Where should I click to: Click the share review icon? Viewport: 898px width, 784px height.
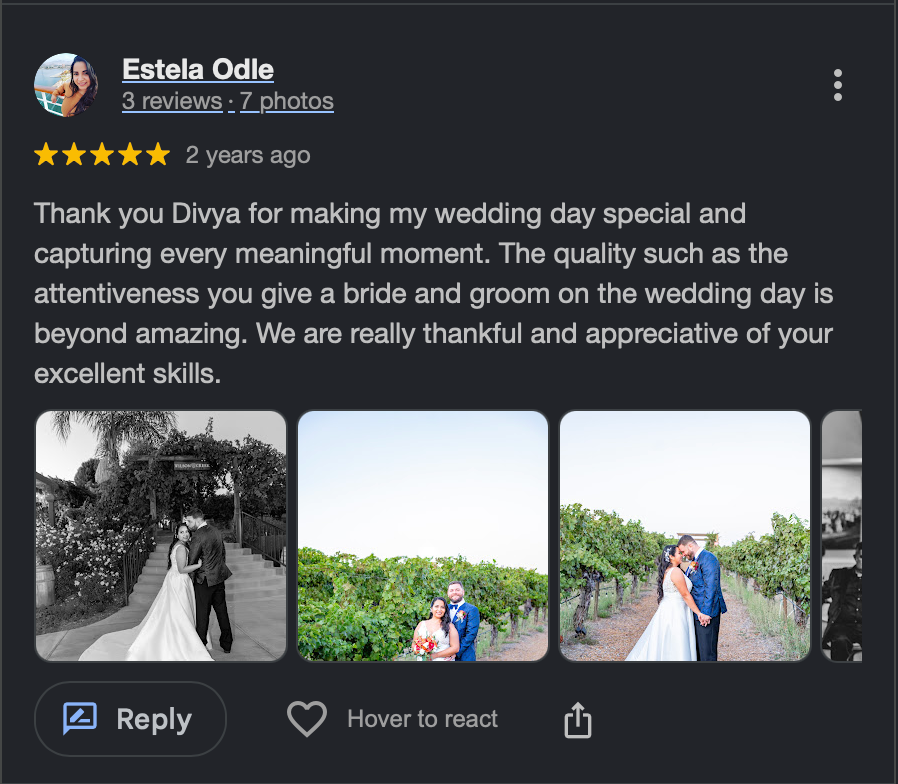tap(578, 720)
